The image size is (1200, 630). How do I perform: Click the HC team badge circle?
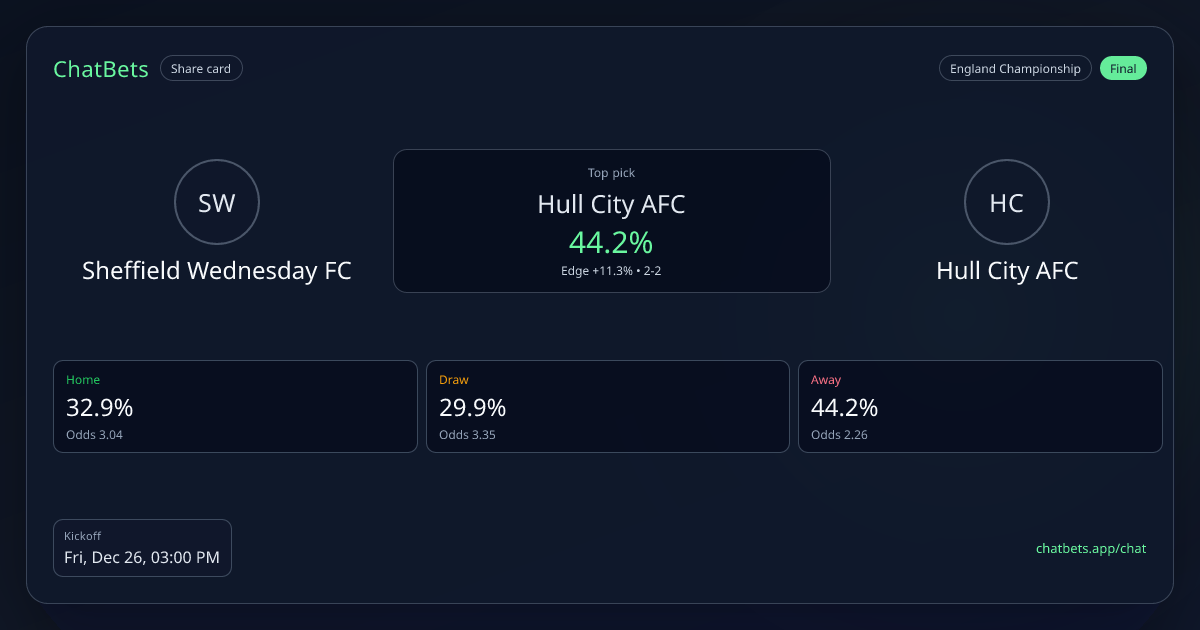coord(1006,203)
